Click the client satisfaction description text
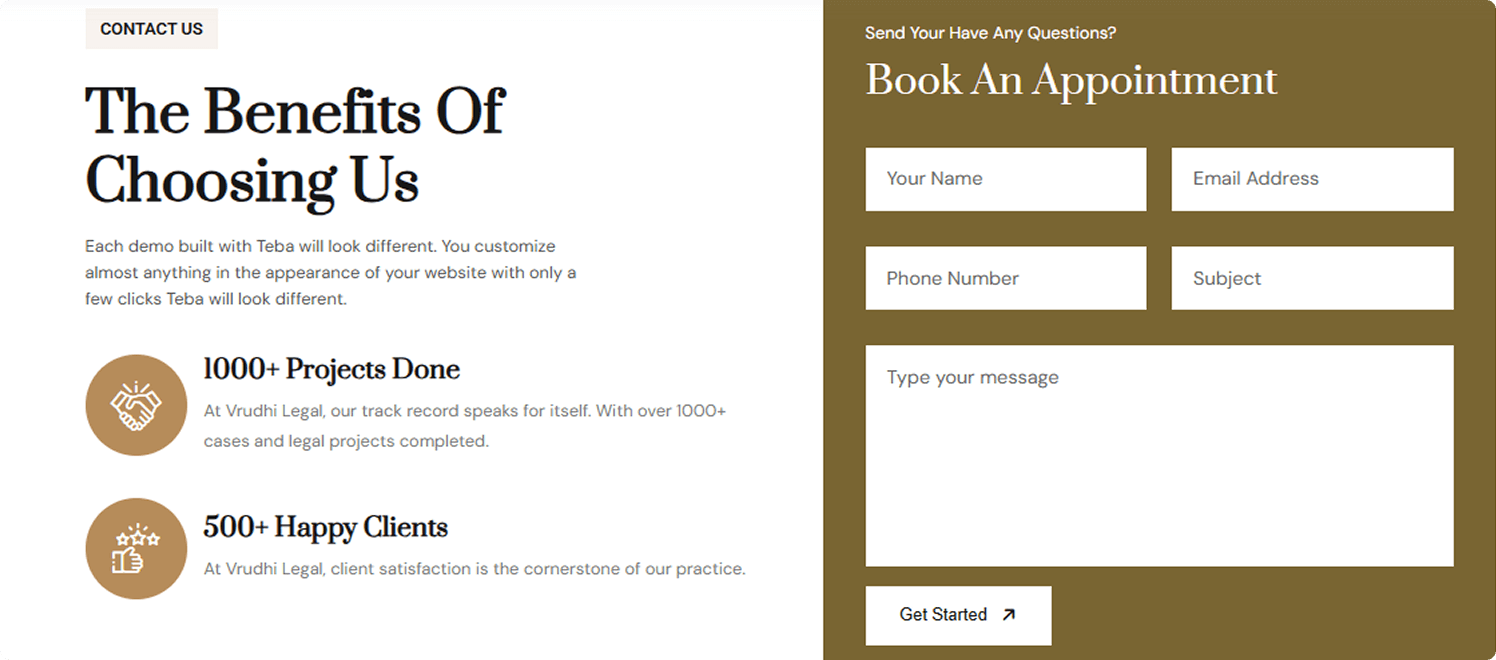 [x=475, y=569]
